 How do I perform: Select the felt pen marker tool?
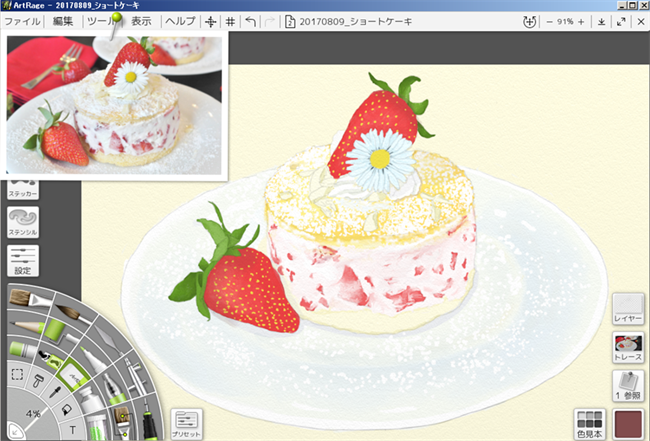coord(94,359)
